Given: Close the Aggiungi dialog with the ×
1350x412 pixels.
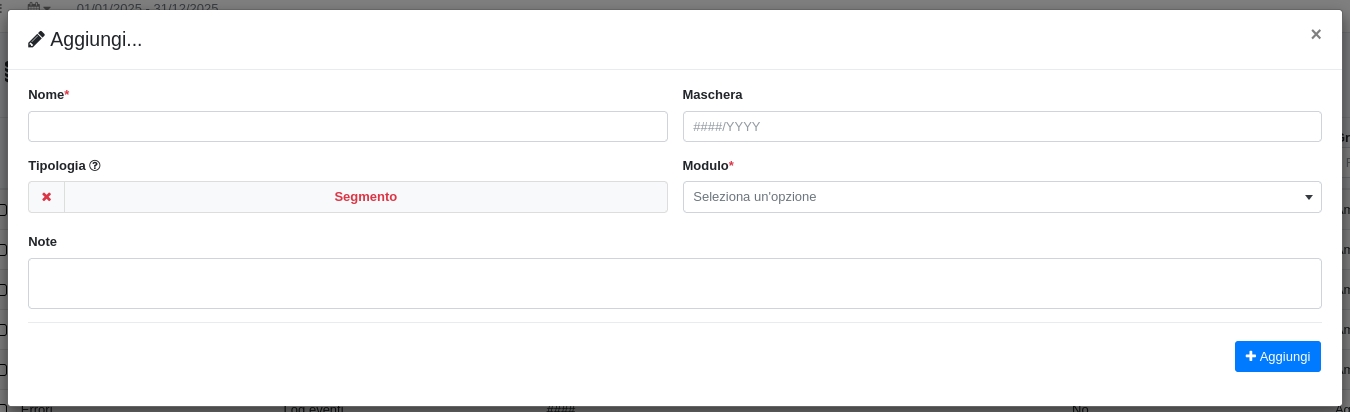Looking at the screenshot, I should coord(1315,34).
